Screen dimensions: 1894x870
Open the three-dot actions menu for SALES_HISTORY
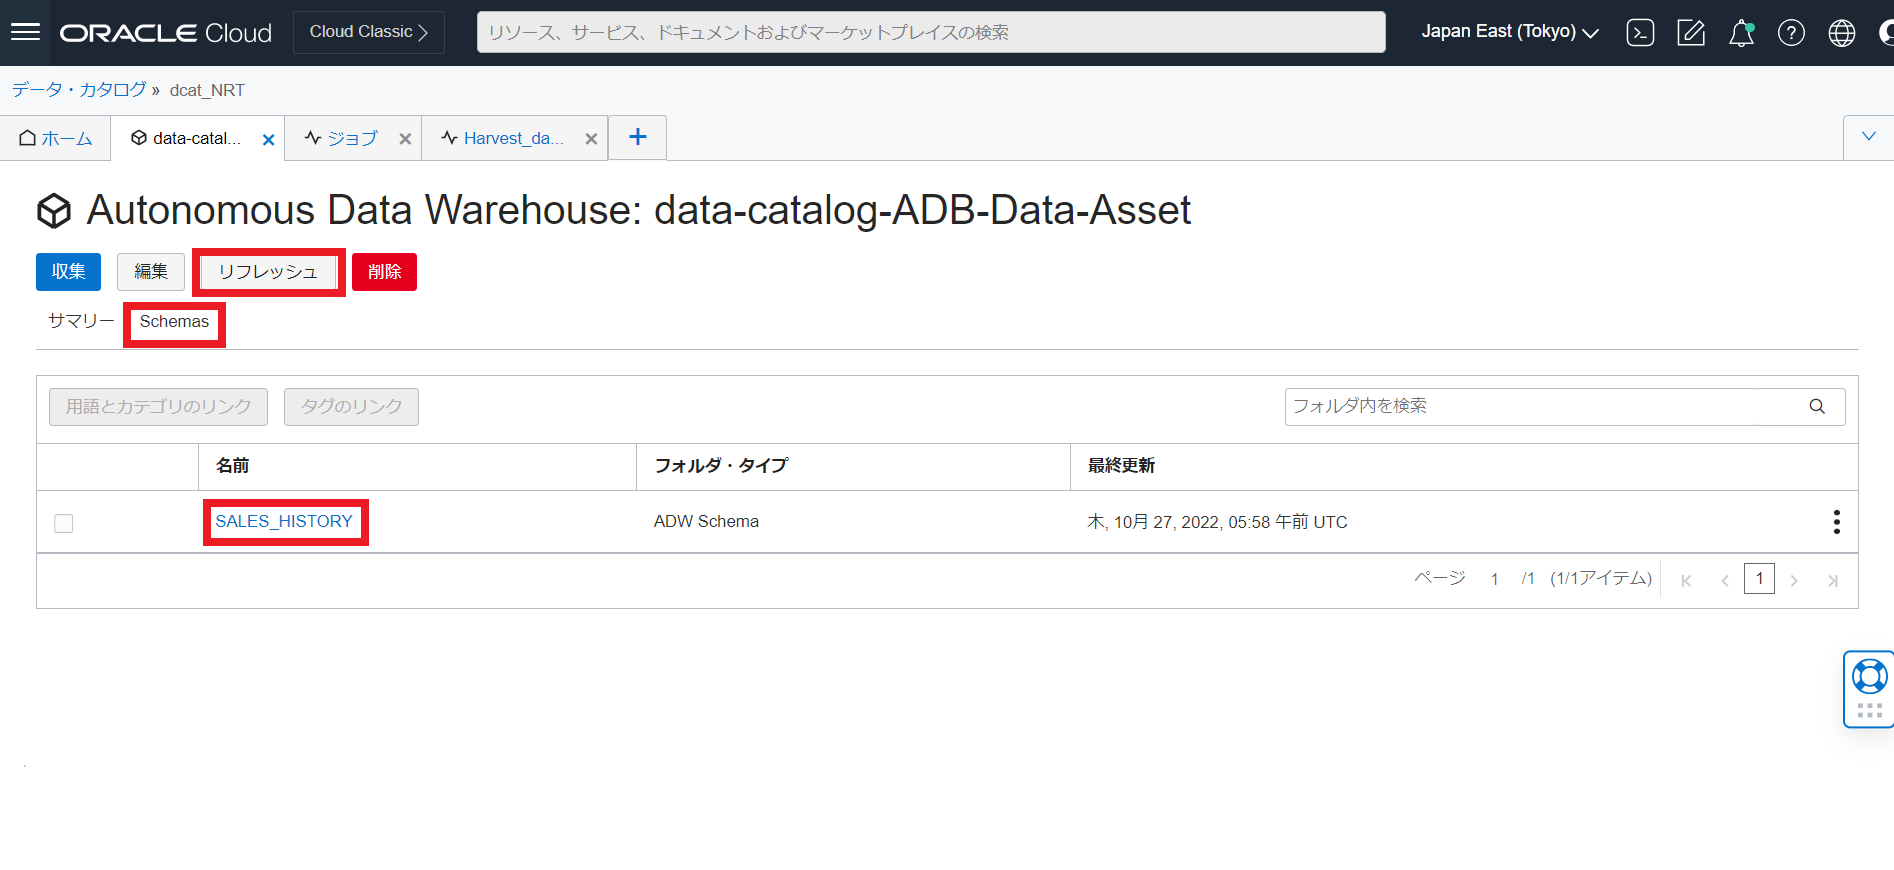1836,522
